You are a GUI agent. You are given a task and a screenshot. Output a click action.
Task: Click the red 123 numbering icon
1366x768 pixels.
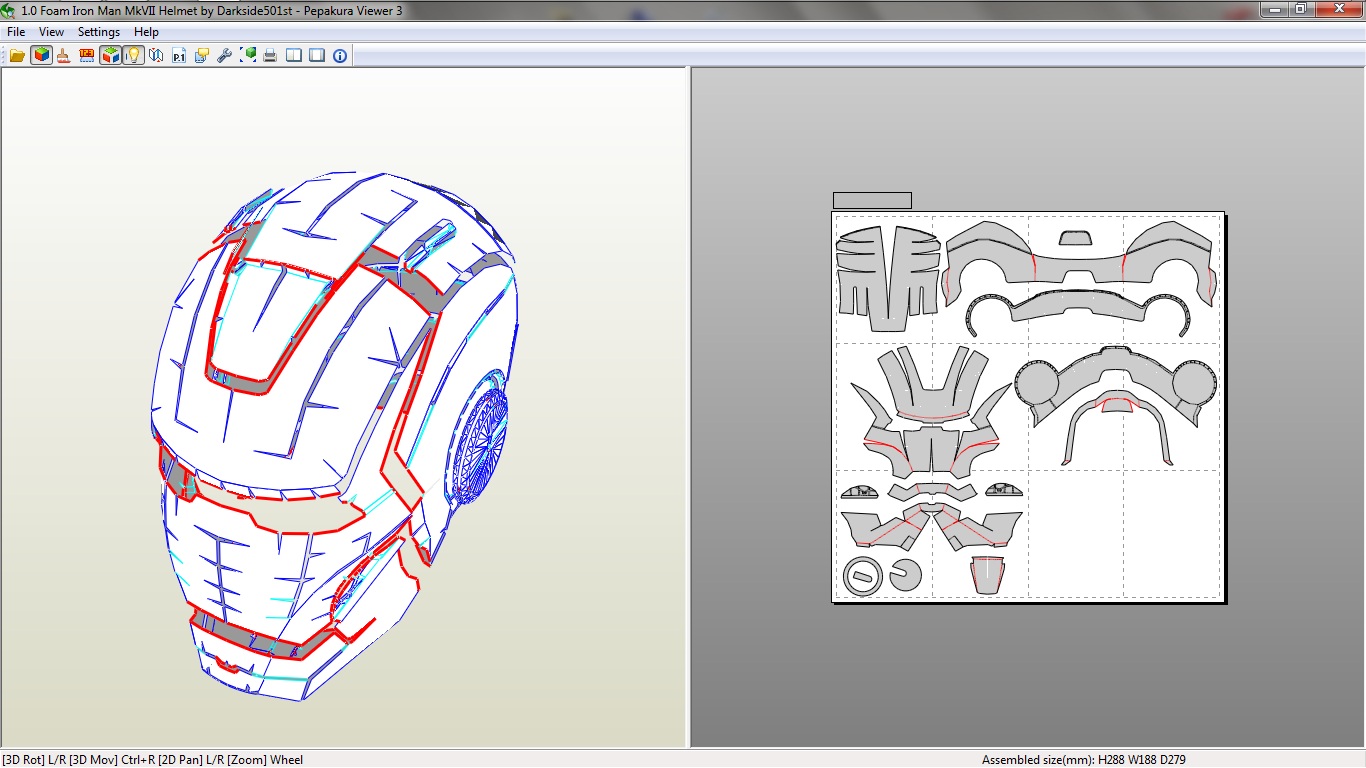(86, 55)
